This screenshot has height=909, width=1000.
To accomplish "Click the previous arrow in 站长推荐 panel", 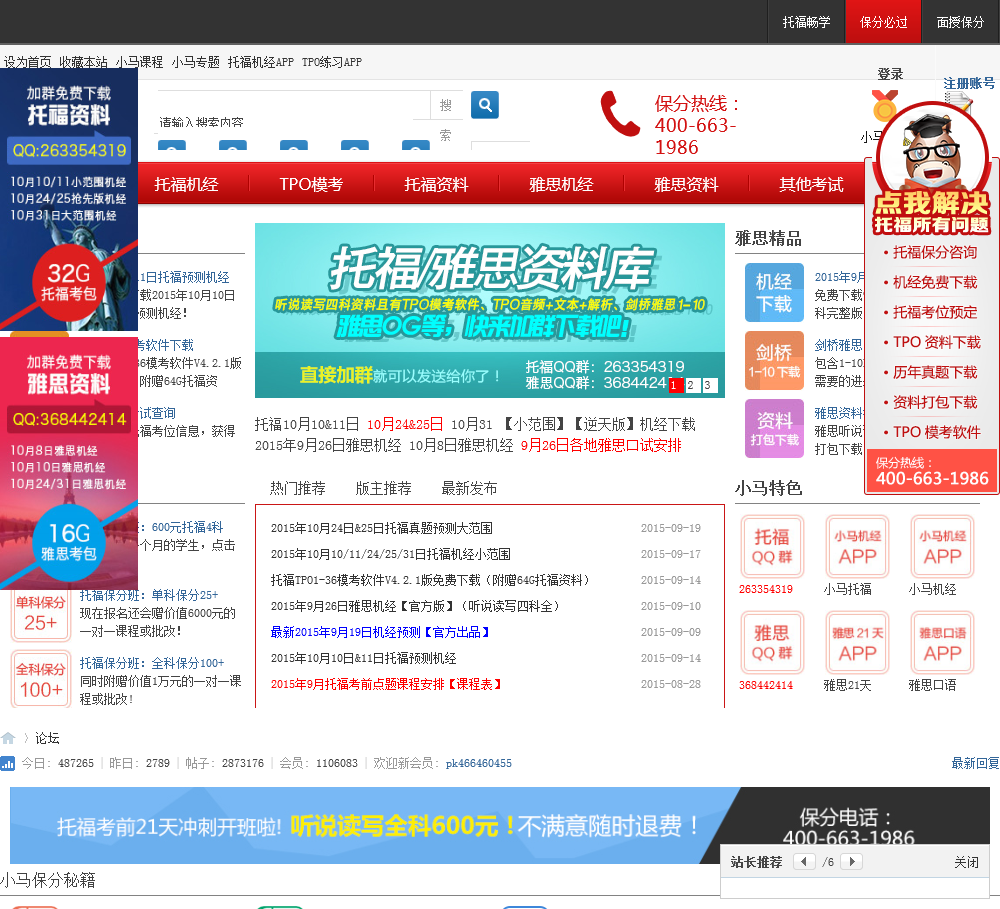I will pyautogui.click(x=804, y=862).
